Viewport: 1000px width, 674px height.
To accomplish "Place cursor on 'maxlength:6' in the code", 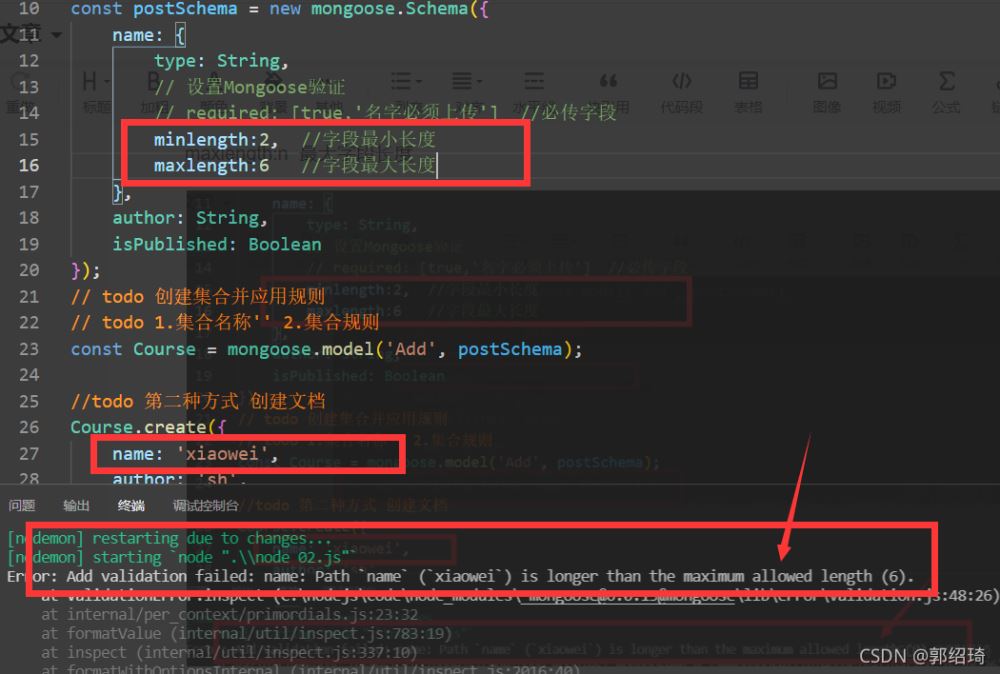I will click(211, 166).
